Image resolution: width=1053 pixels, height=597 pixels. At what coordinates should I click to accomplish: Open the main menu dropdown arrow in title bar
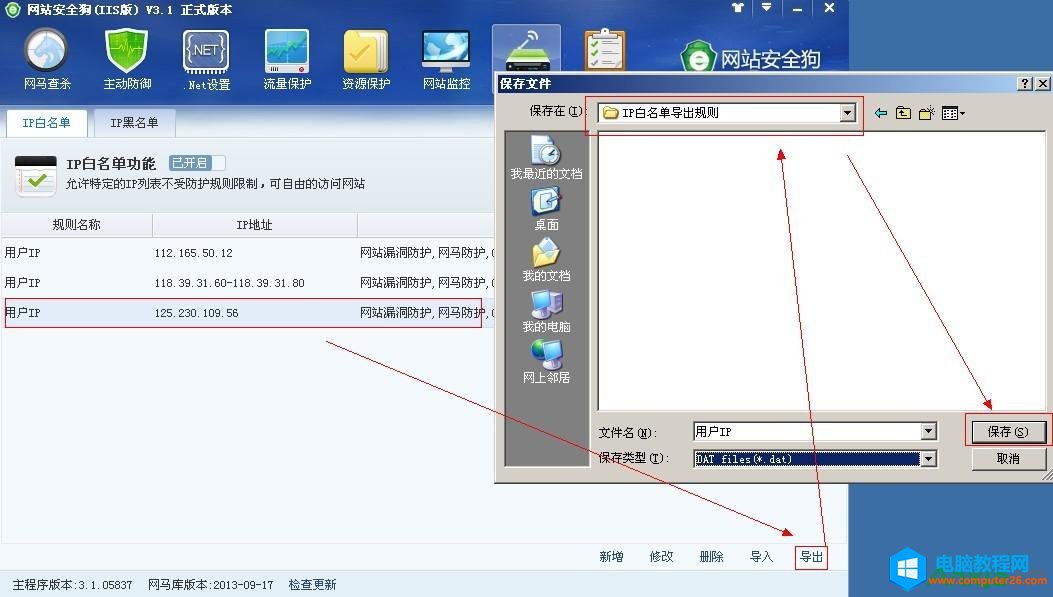(x=766, y=8)
